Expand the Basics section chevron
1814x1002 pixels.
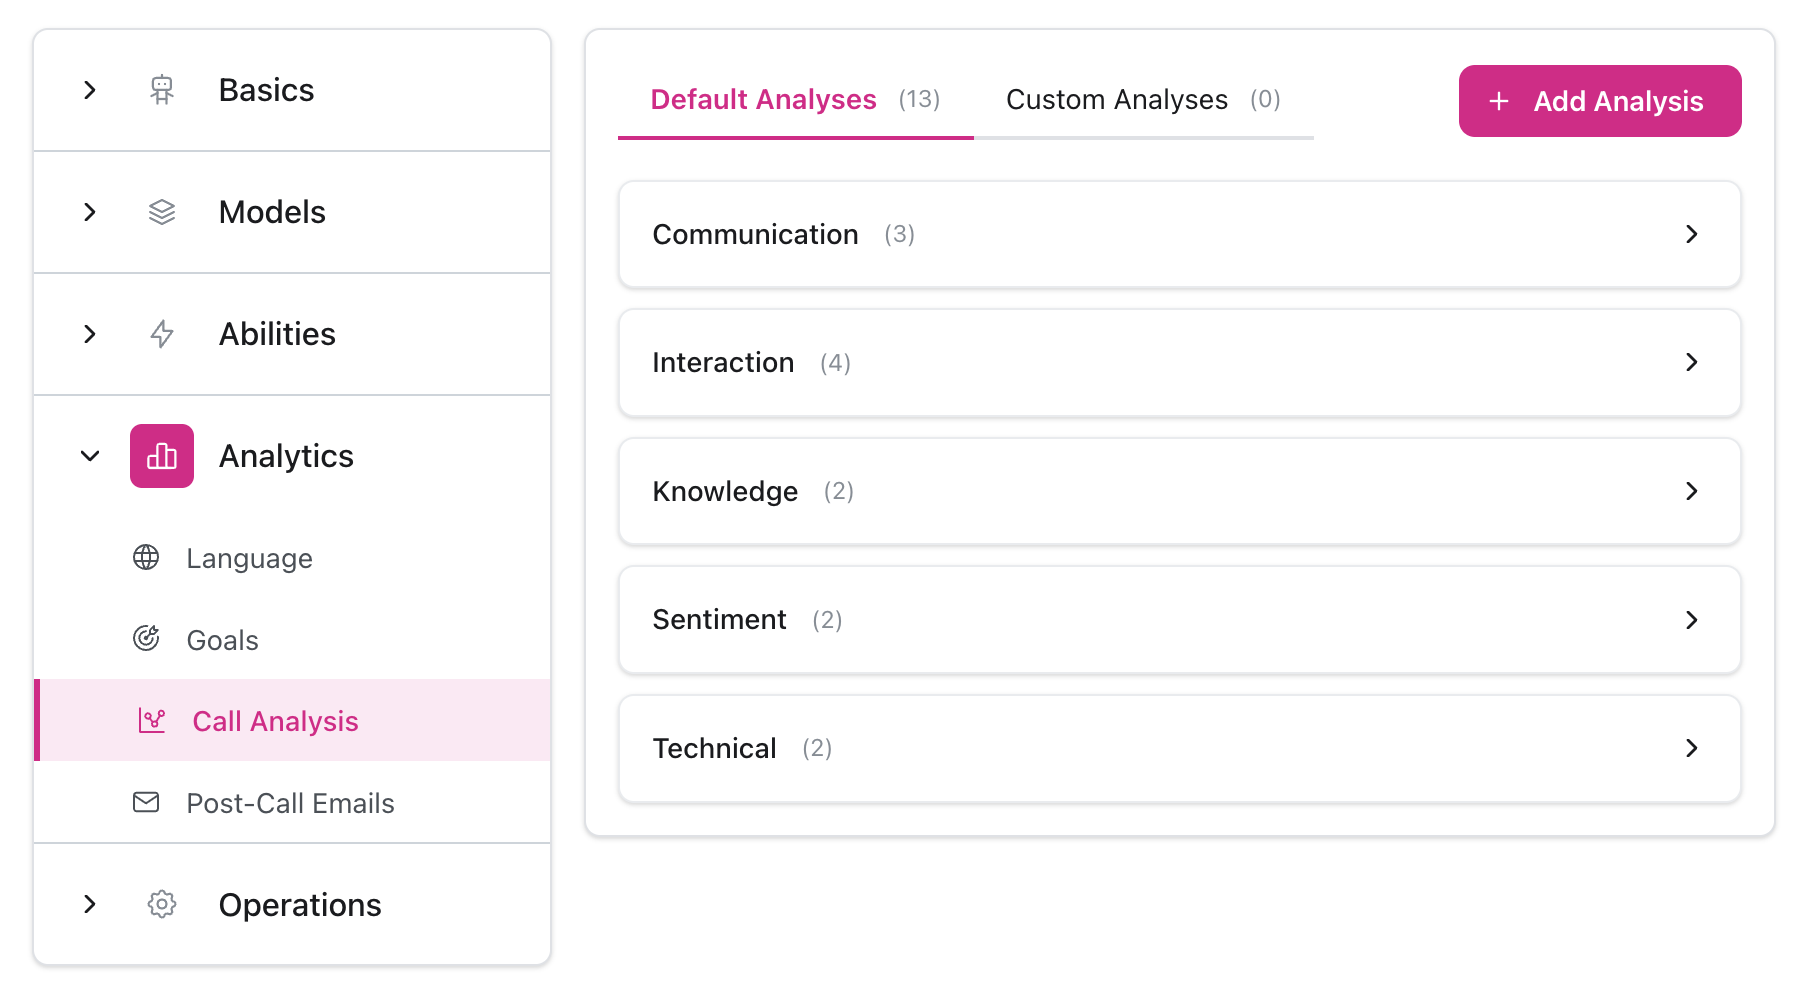pos(90,90)
